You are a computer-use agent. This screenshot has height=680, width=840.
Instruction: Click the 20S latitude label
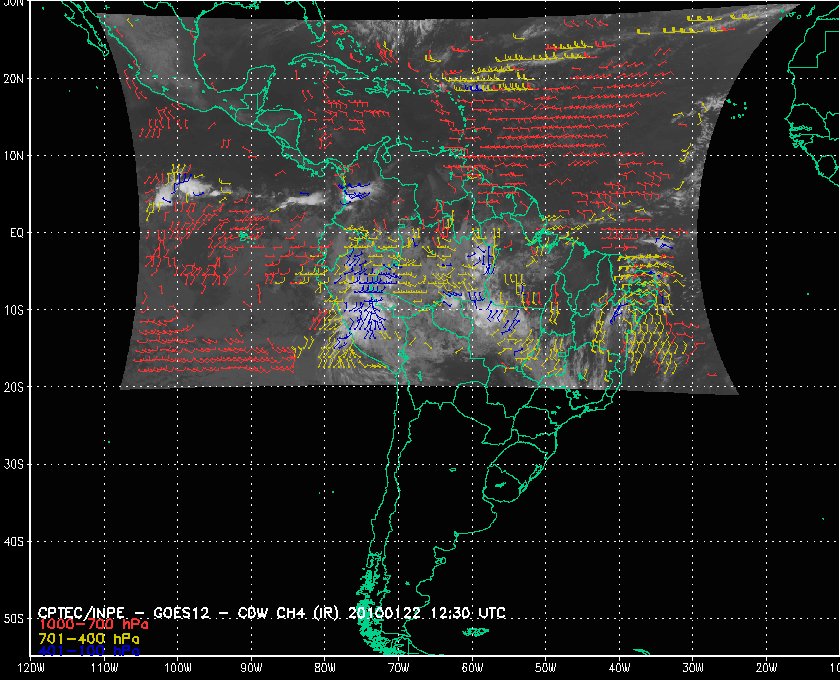13,387
